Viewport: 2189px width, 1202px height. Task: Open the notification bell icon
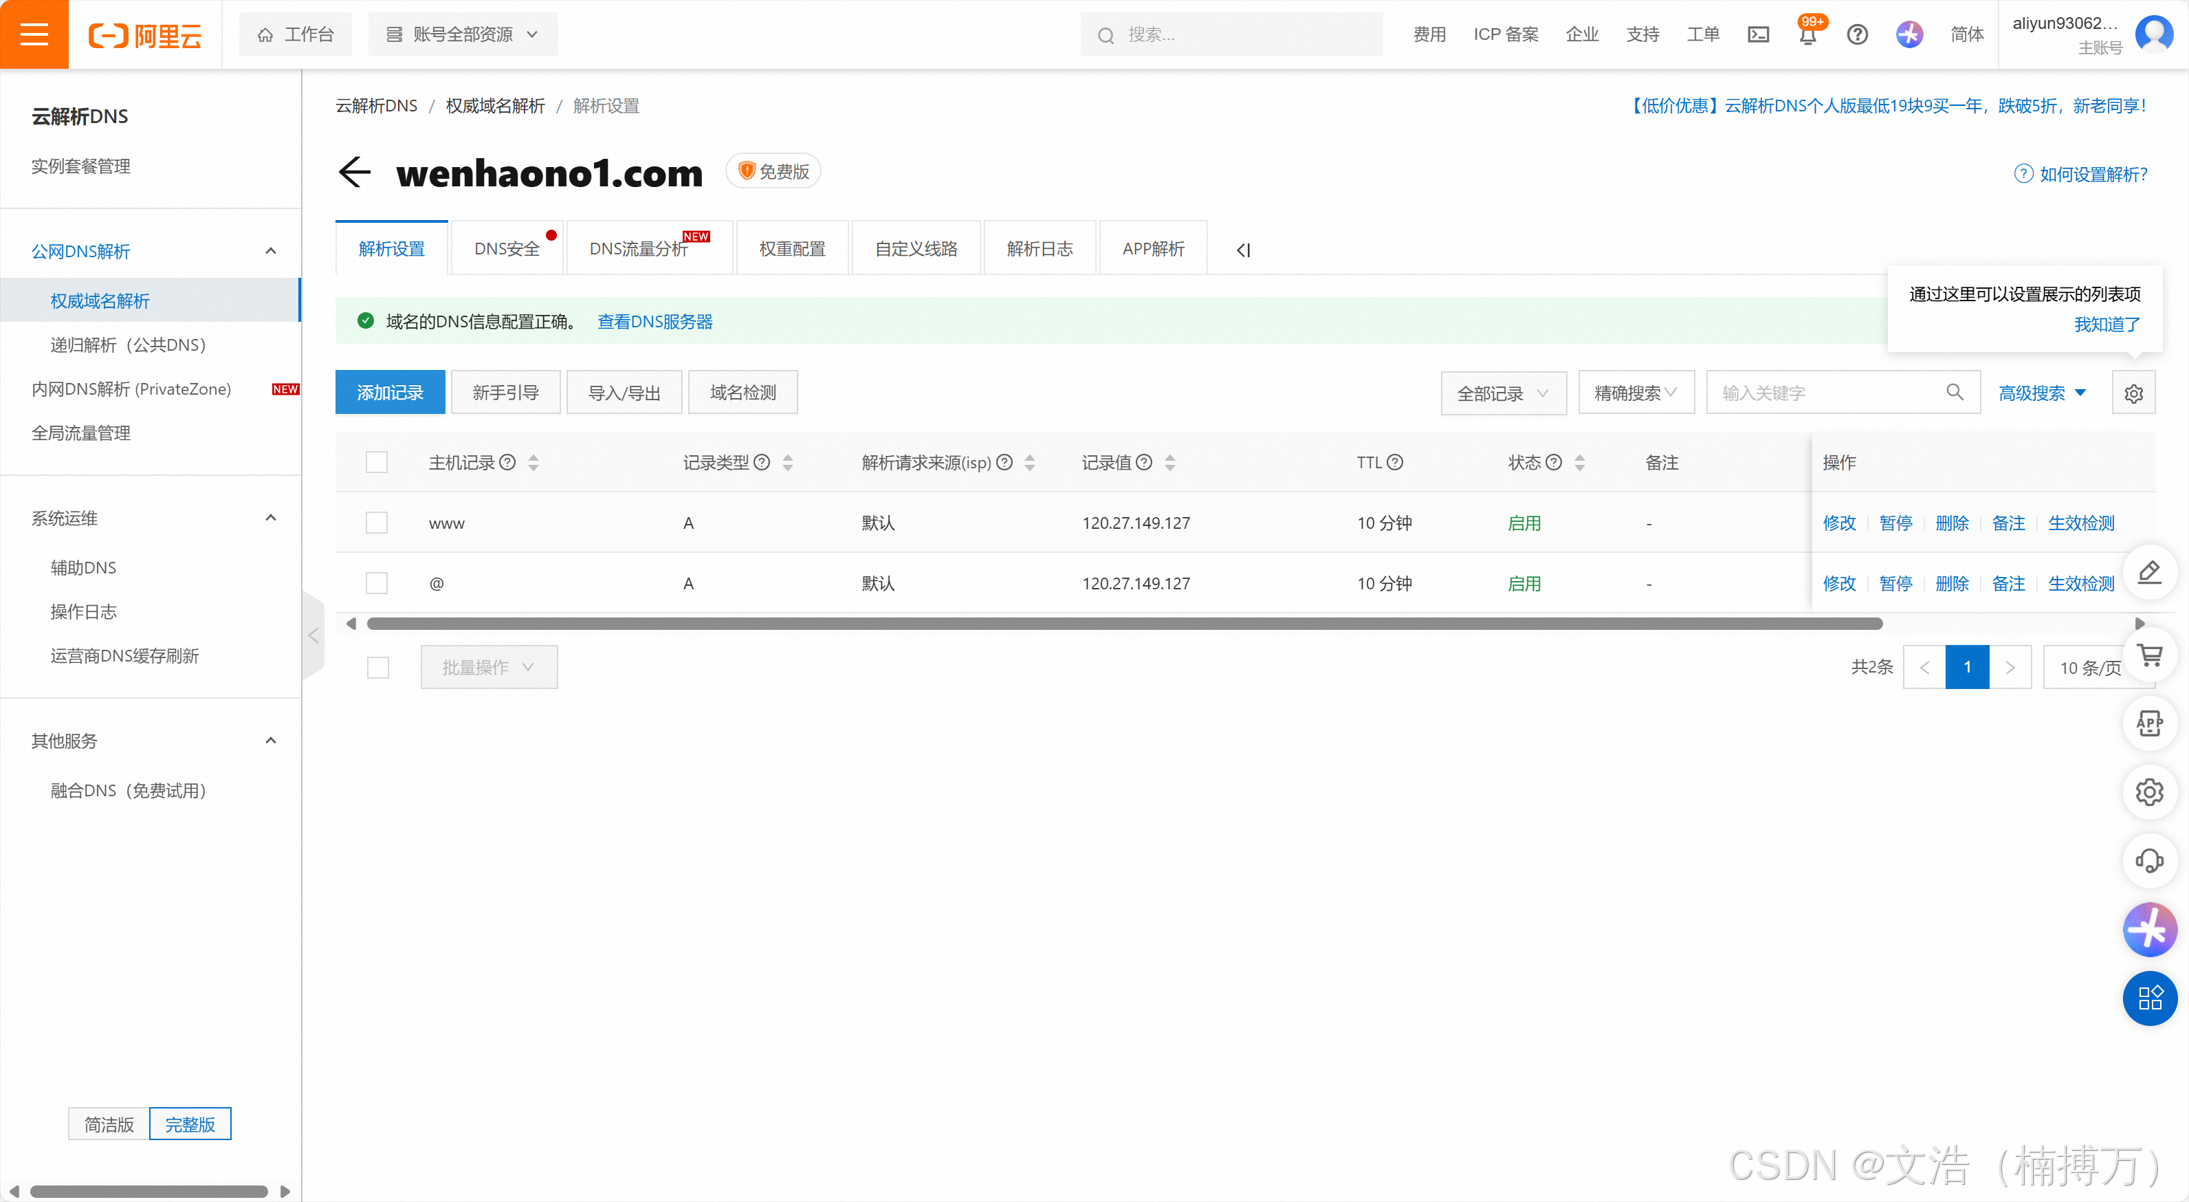click(x=1807, y=35)
